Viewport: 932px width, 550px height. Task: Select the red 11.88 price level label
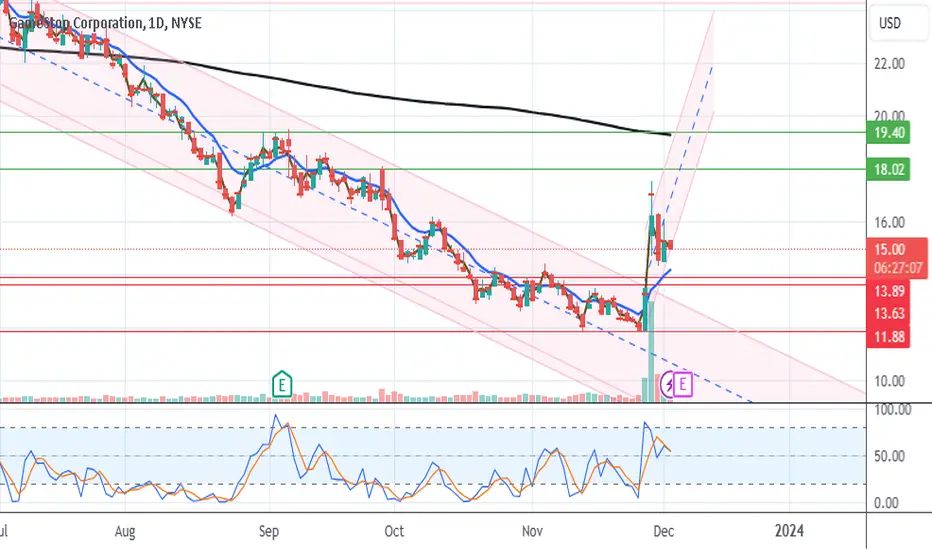tap(889, 337)
